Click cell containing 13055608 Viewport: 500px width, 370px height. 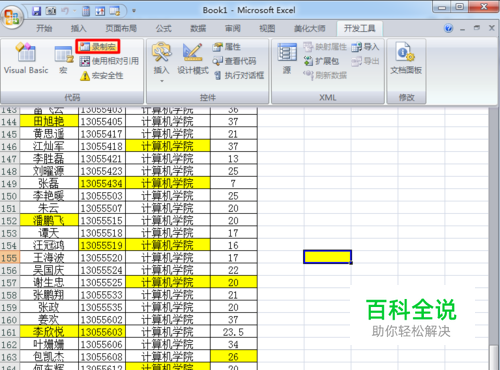pyautogui.click(x=102, y=357)
